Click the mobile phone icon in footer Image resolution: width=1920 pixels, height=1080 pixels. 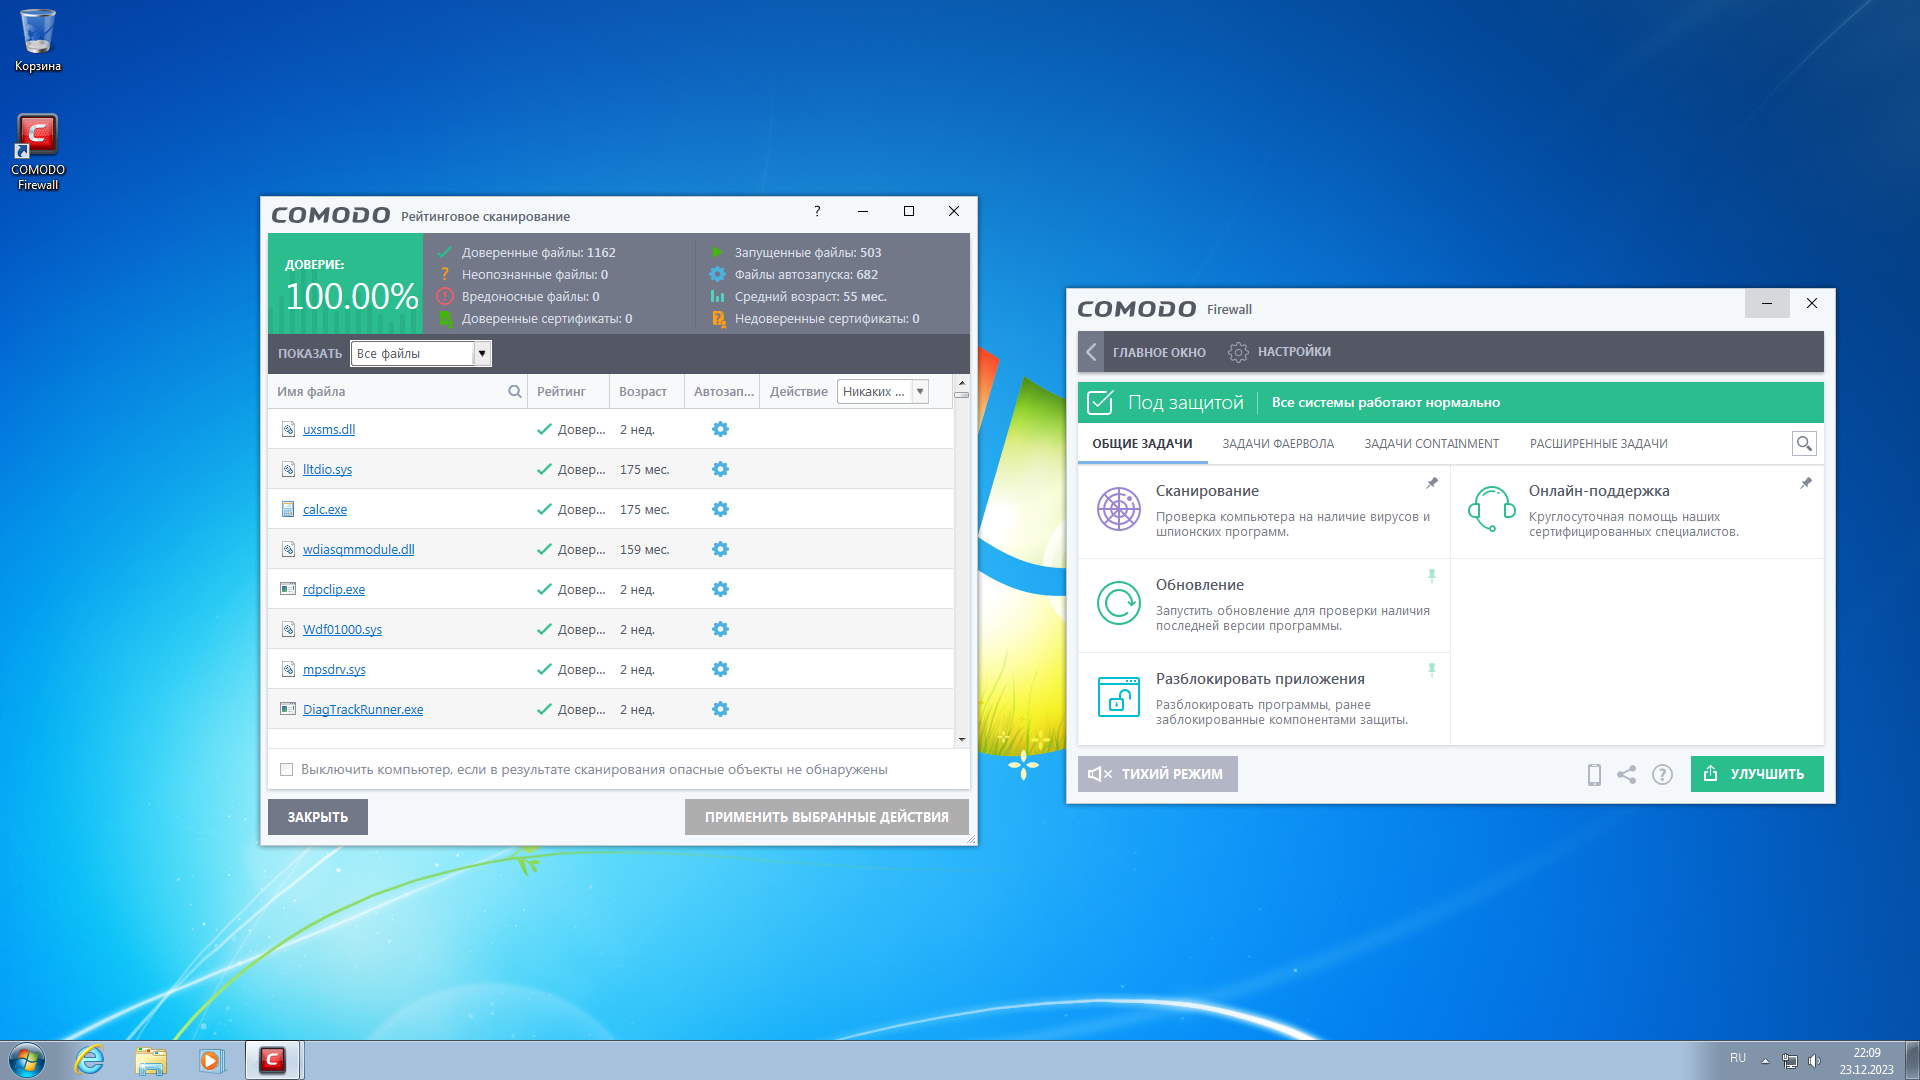click(1594, 774)
